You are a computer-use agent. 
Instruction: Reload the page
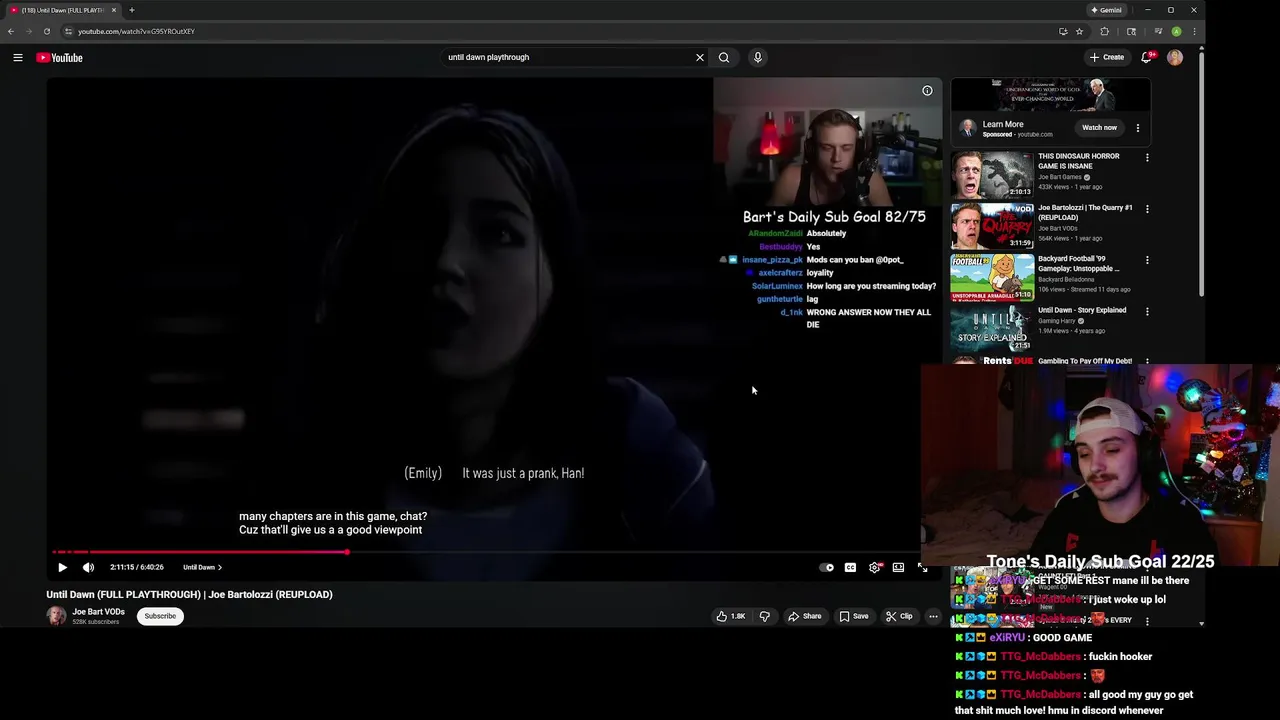pos(46,31)
